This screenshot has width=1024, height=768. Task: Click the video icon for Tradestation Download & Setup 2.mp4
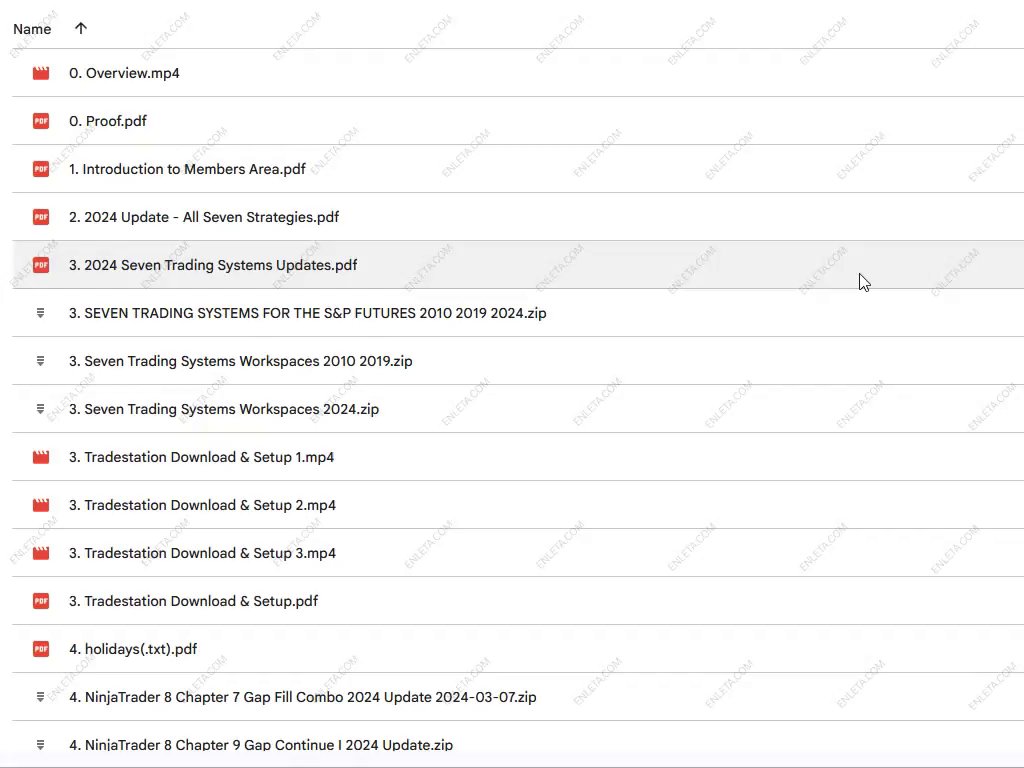pos(41,505)
